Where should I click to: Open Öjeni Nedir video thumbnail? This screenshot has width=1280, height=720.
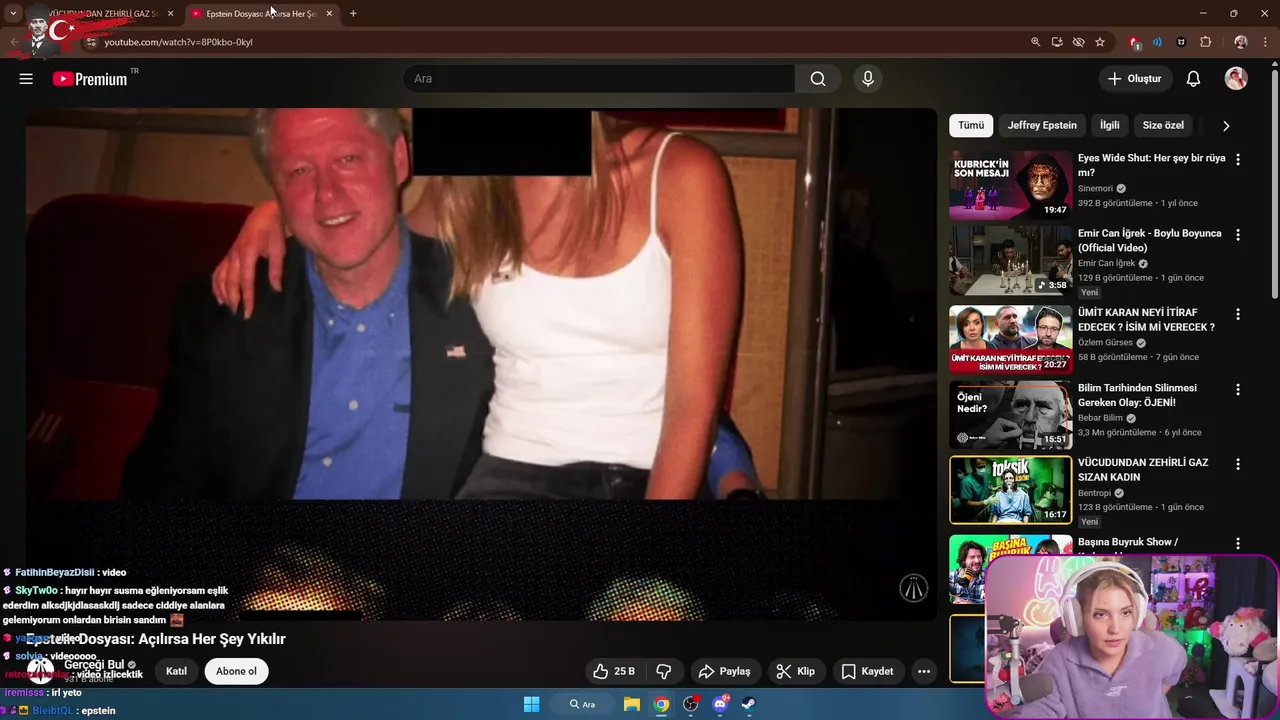[x=1010, y=415]
